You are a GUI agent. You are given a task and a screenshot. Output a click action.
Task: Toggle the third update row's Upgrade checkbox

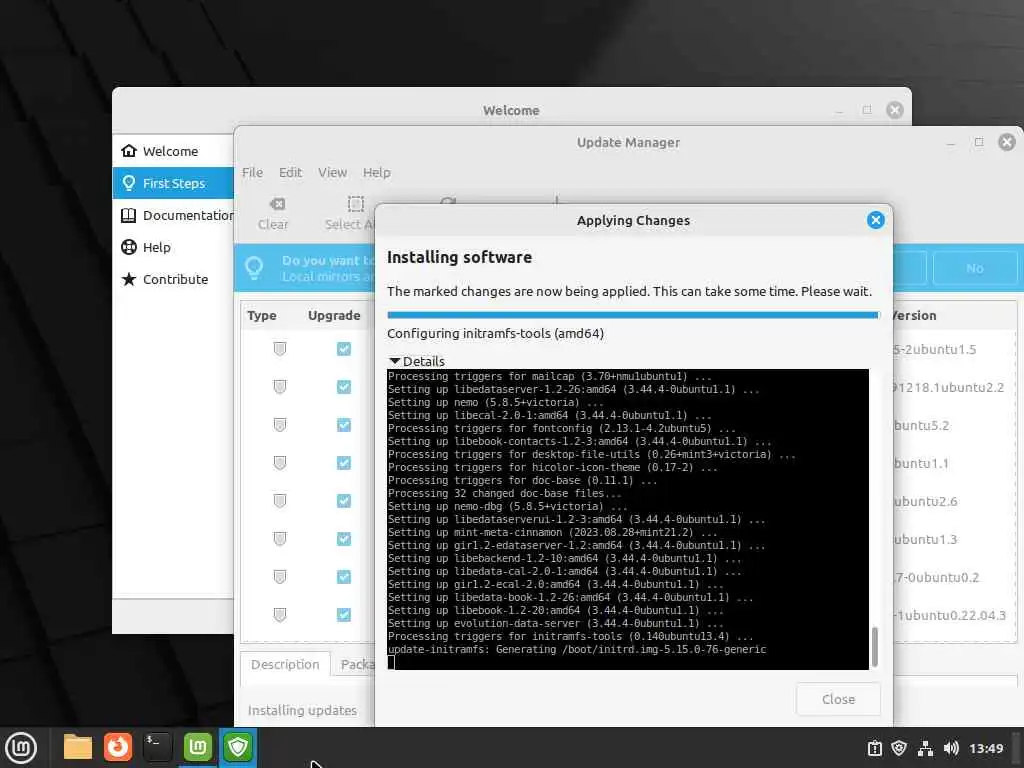click(344, 424)
